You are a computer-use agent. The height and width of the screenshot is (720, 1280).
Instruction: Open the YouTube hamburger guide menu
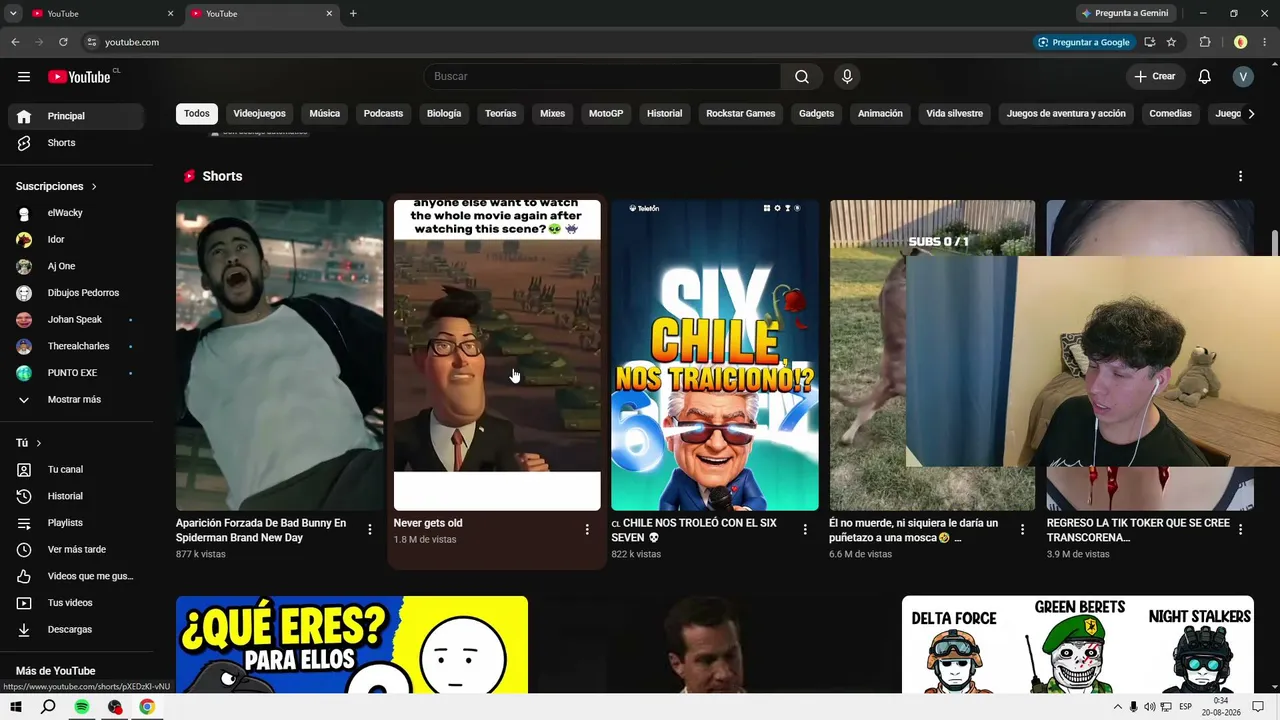24,77
